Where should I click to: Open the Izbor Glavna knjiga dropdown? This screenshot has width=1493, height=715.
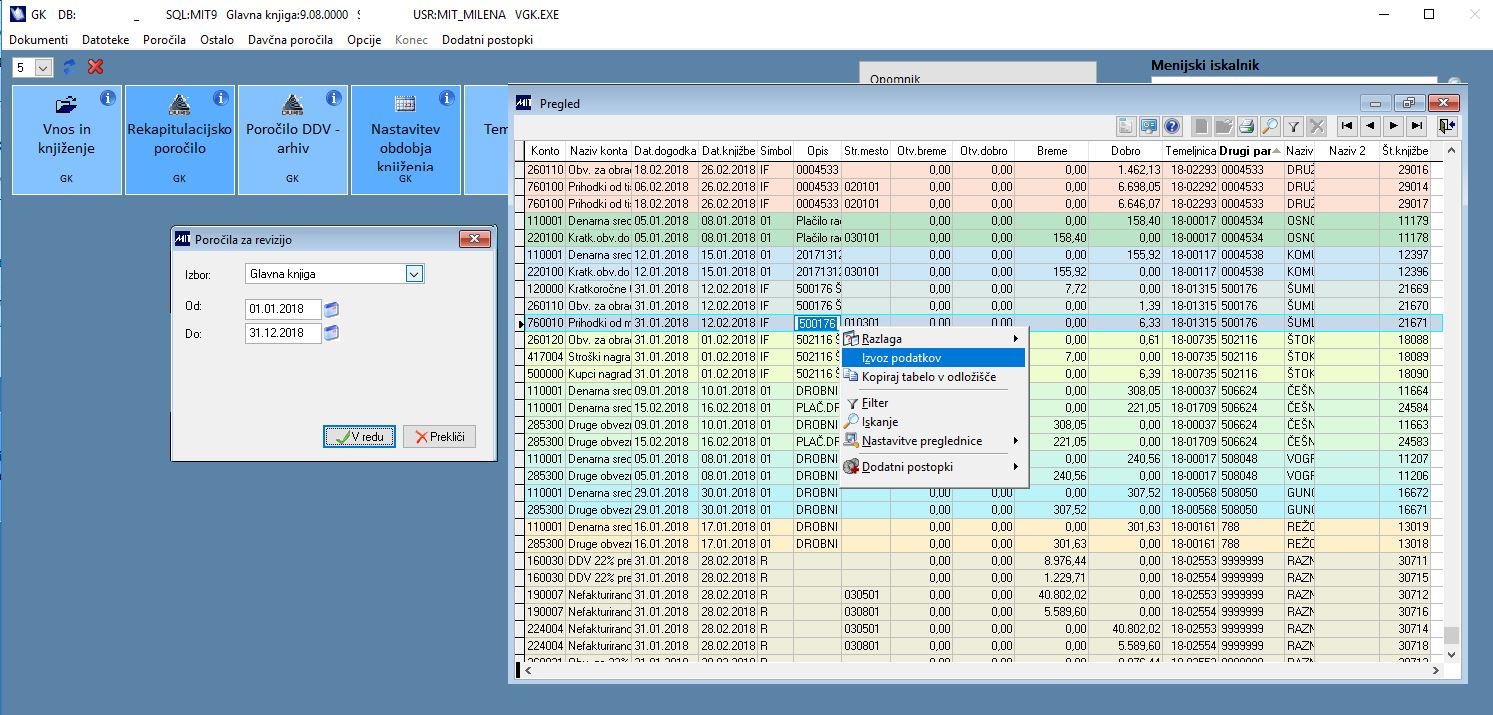(x=414, y=273)
